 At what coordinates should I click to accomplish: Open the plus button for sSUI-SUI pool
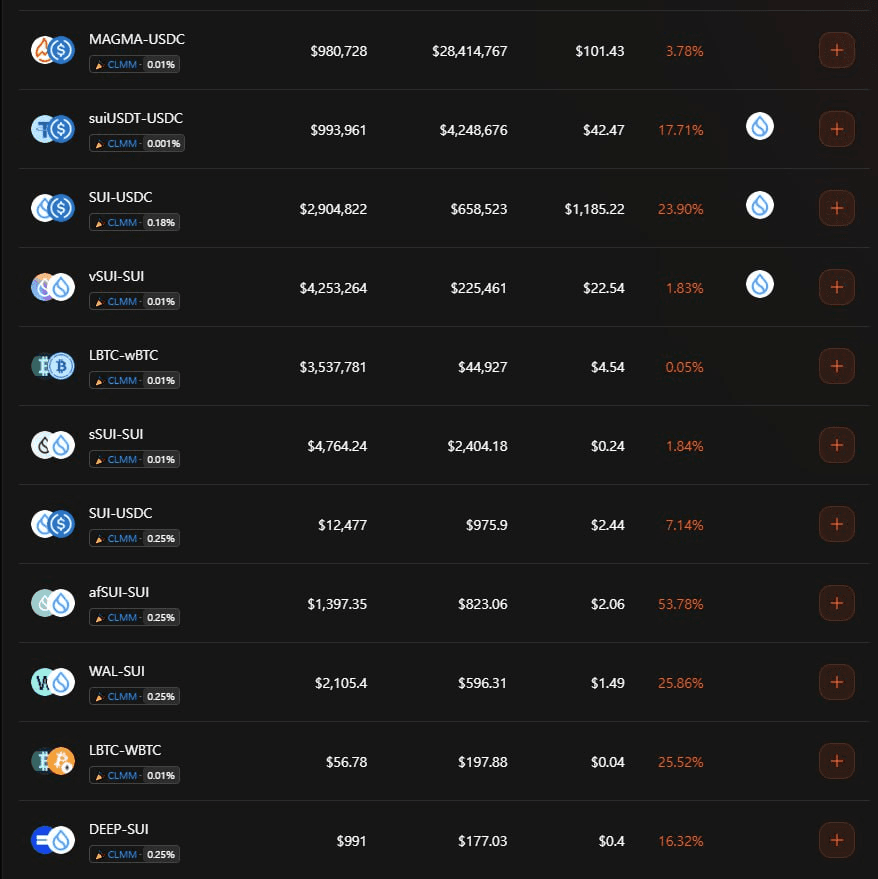click(836, 445)
